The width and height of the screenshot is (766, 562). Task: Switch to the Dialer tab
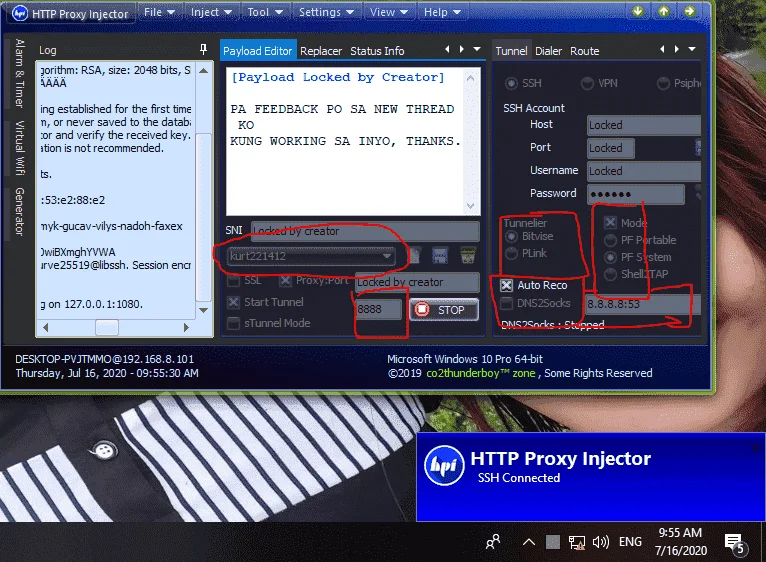click(549, 51)
